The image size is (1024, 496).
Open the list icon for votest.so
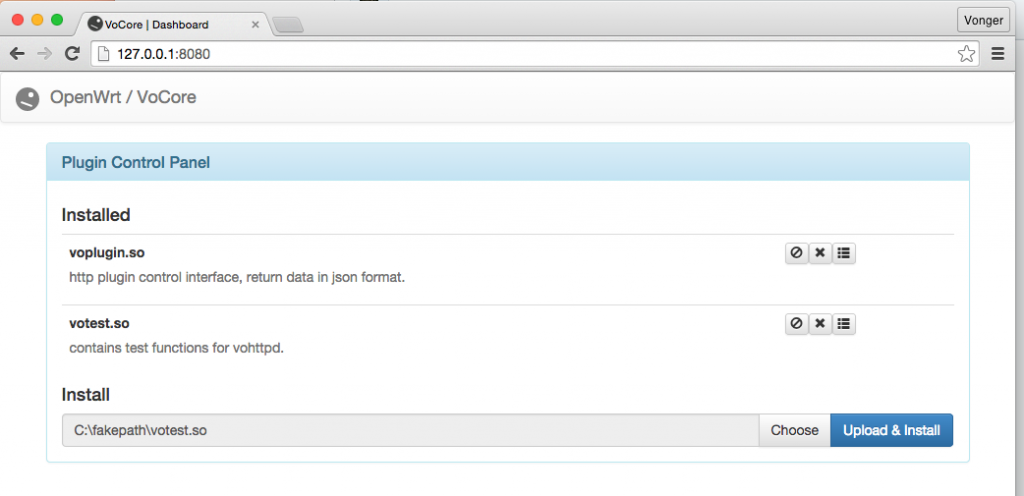pos(844,324)
